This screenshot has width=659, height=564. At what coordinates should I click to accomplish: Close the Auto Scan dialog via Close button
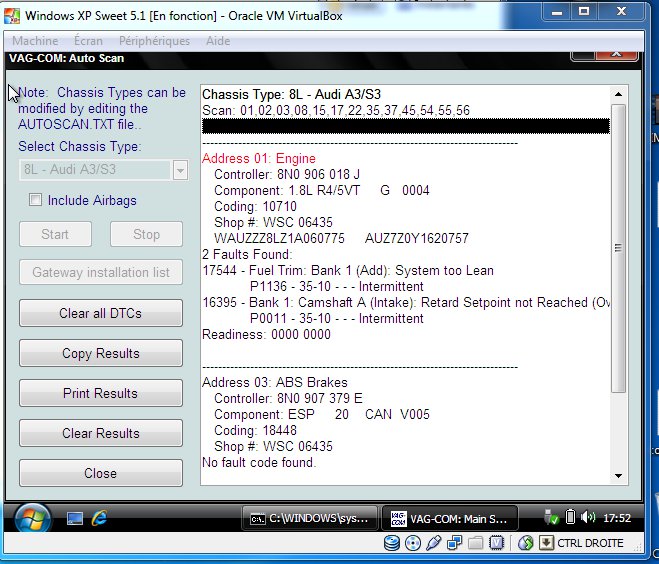click(x=100, y=473)
